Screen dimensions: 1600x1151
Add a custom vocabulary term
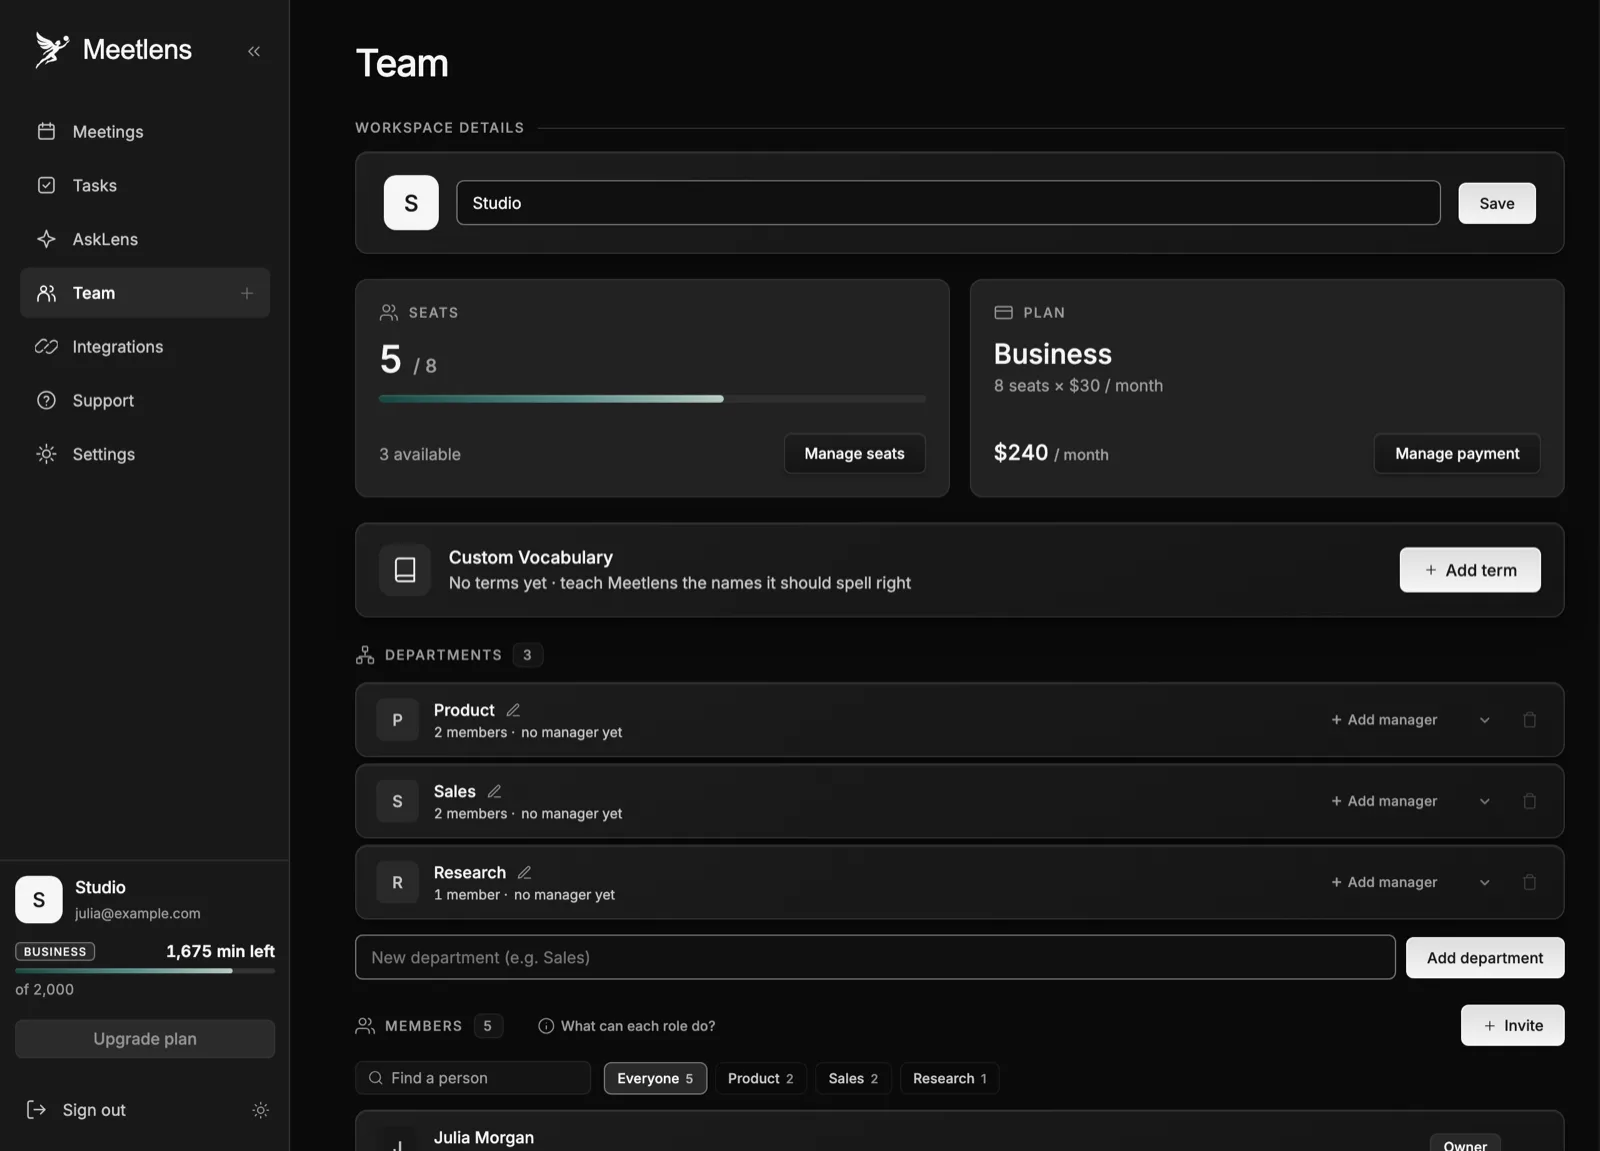pos(1470,570)
